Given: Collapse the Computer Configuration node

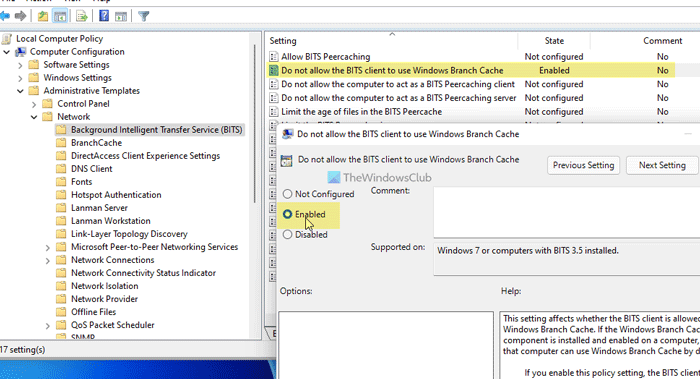Looking at the screenshot, I should coord(7,52).
